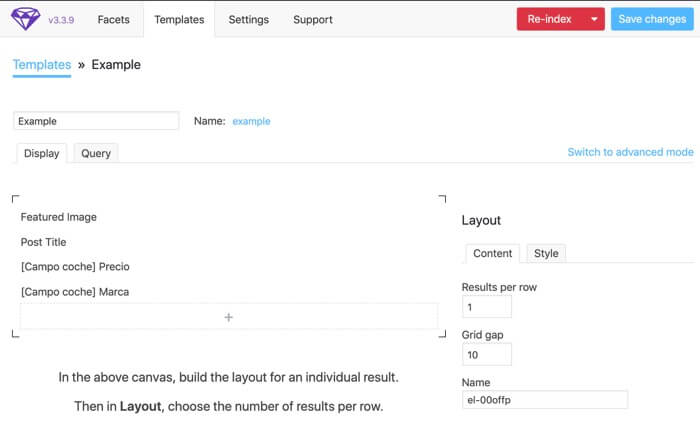Focus the Results per row field
This screenshot has height=448, width=700.
point(487,307)
